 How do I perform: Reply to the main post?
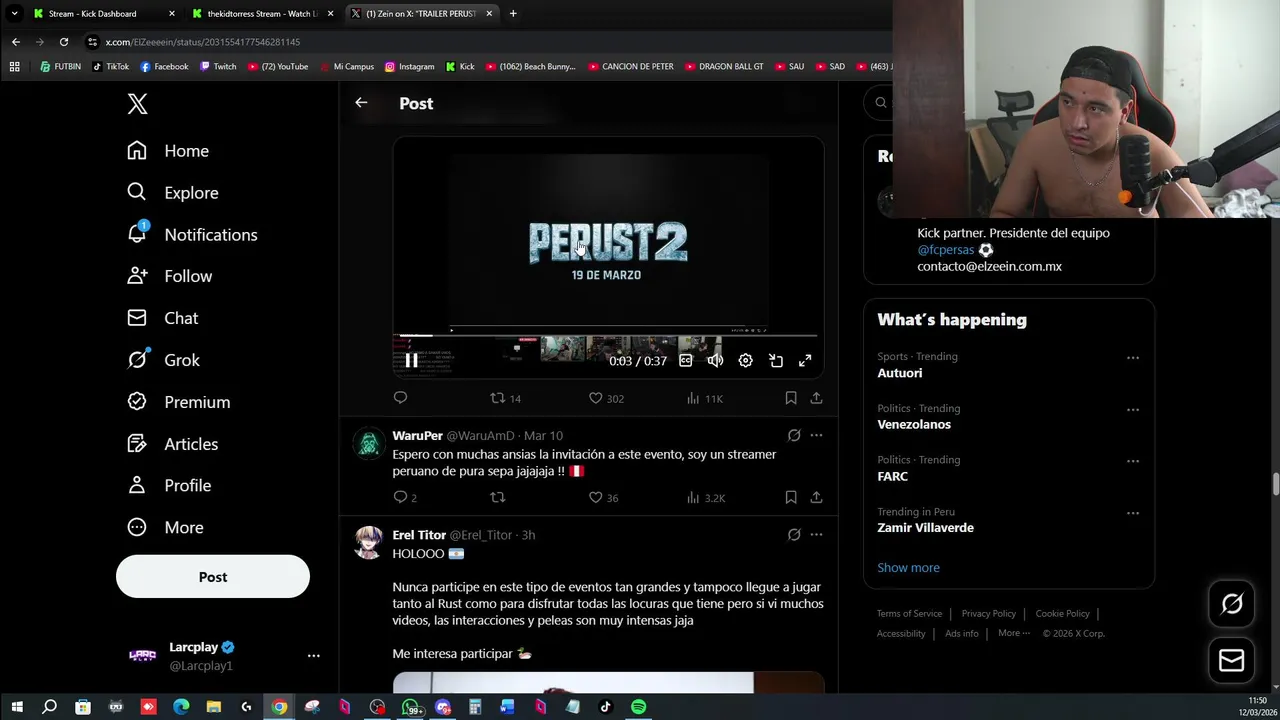click(x=400, y=398)
